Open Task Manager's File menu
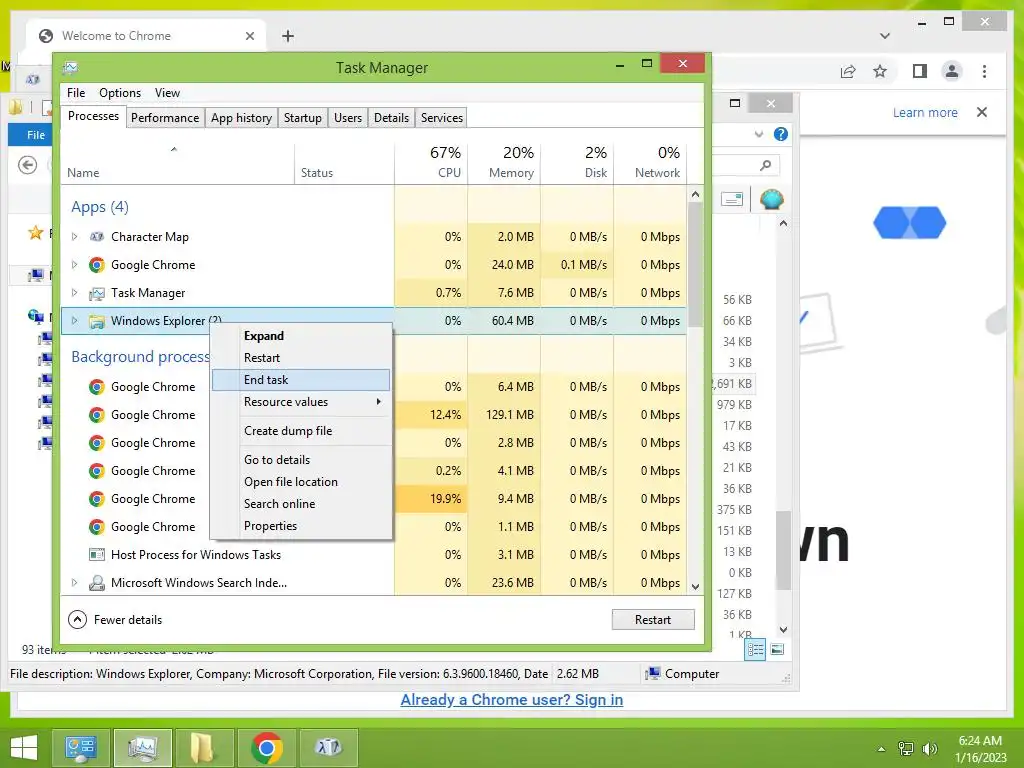 (x=76, y=93)
